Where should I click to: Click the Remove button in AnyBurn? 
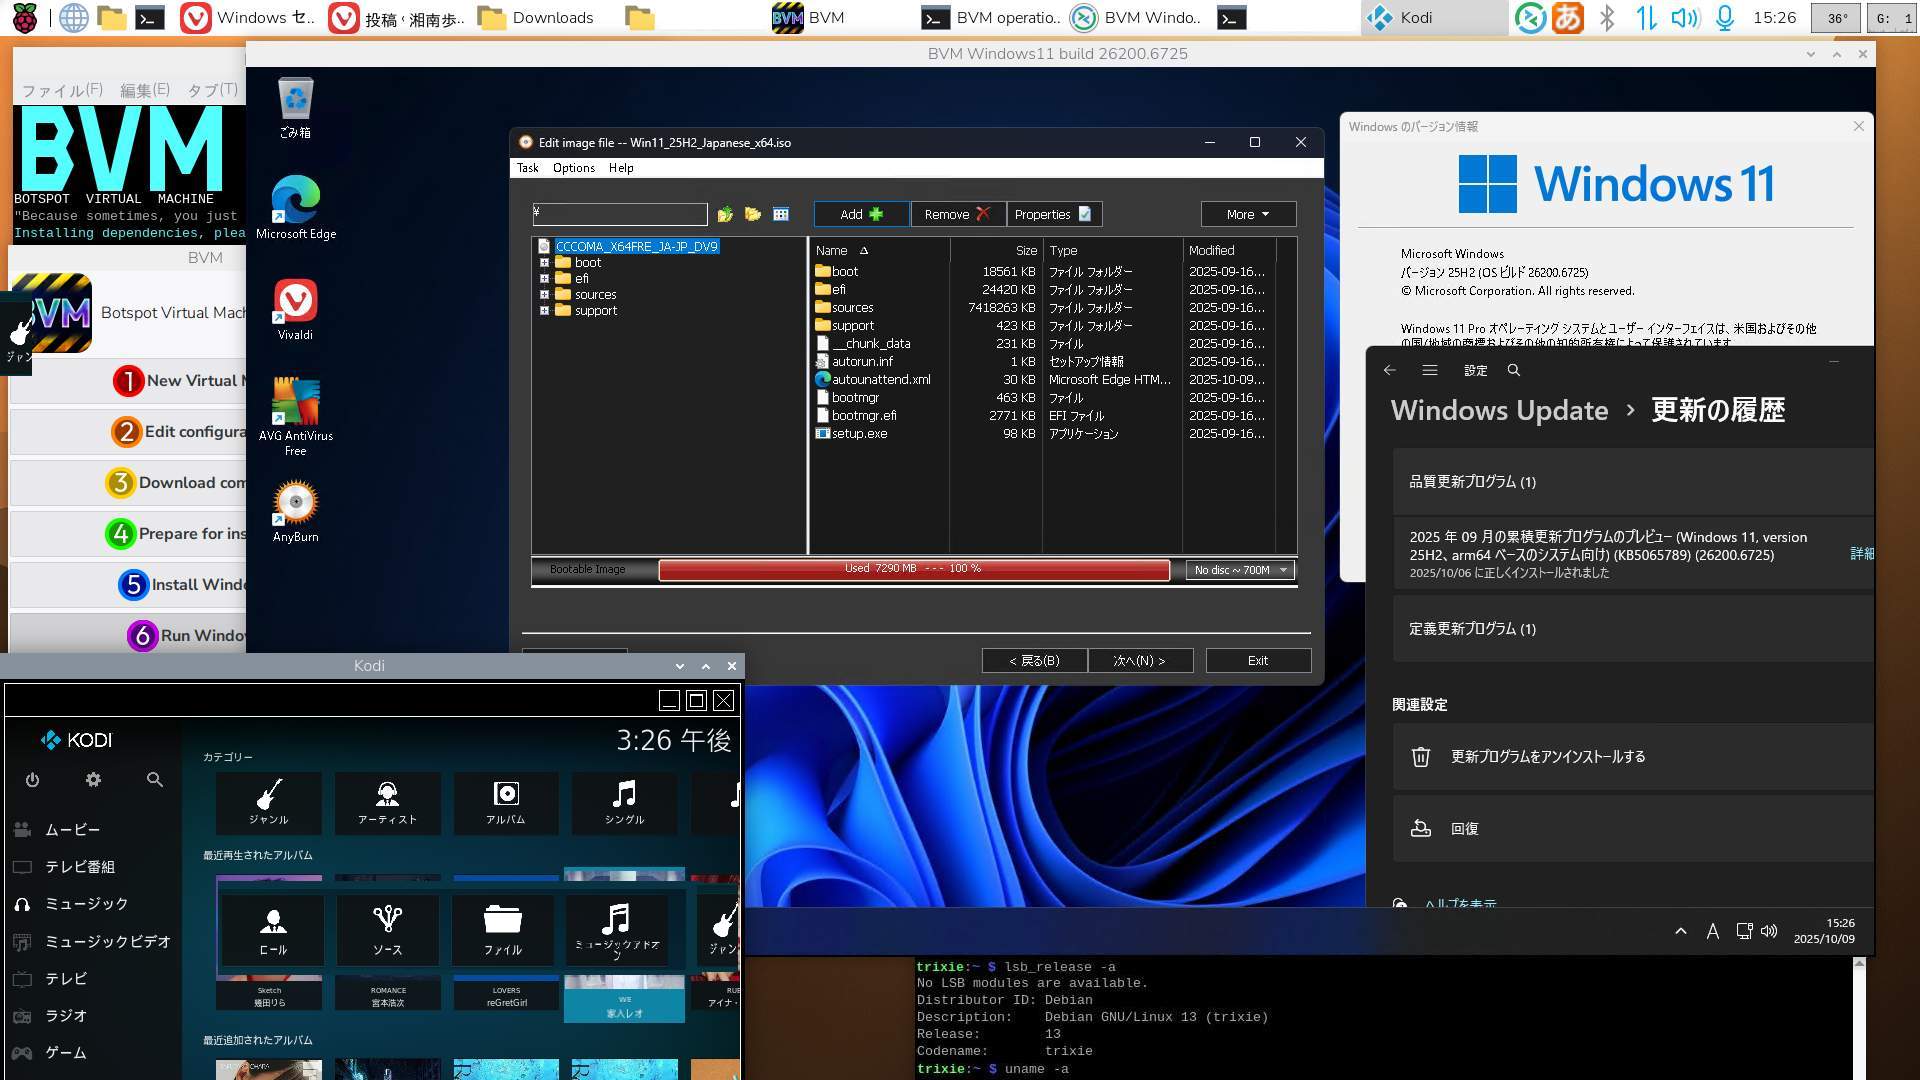[x=956, y=214]
